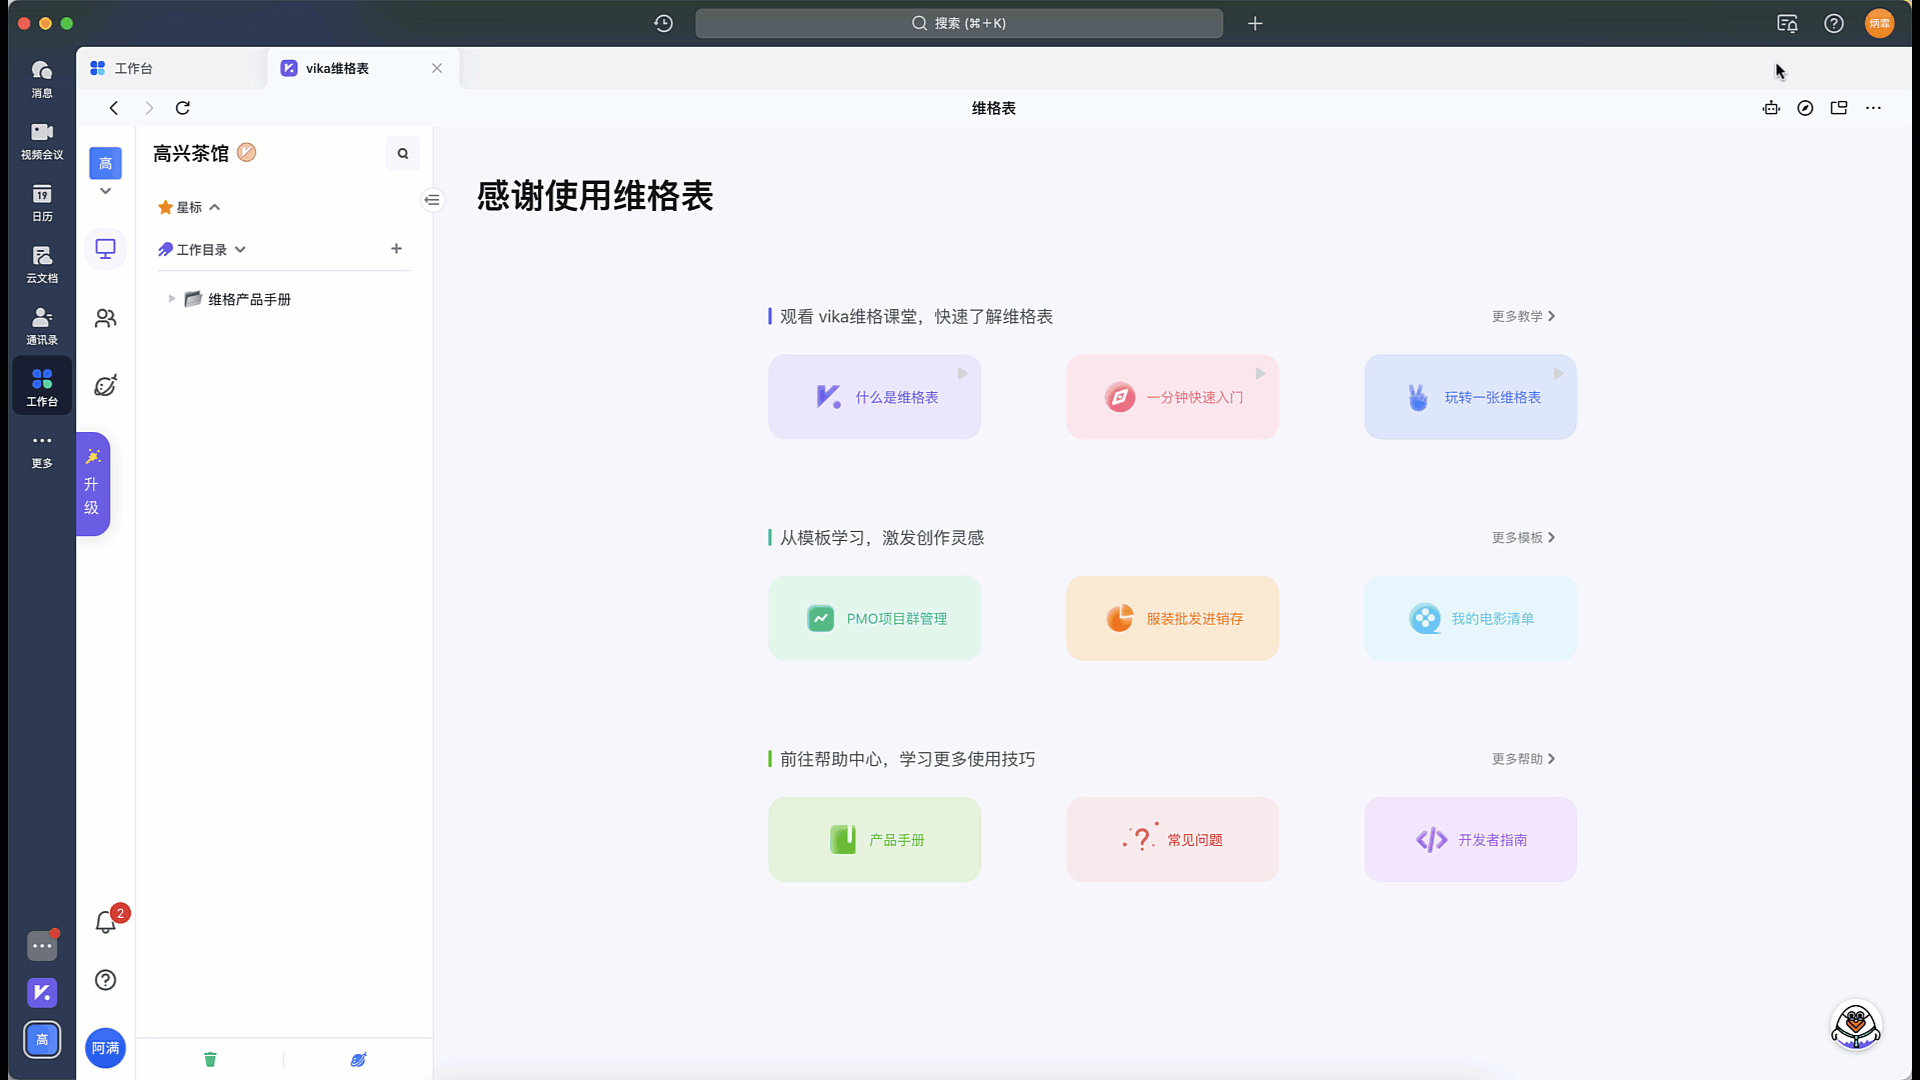Open the members icon in vika sidebar

(x=105, y=318)
